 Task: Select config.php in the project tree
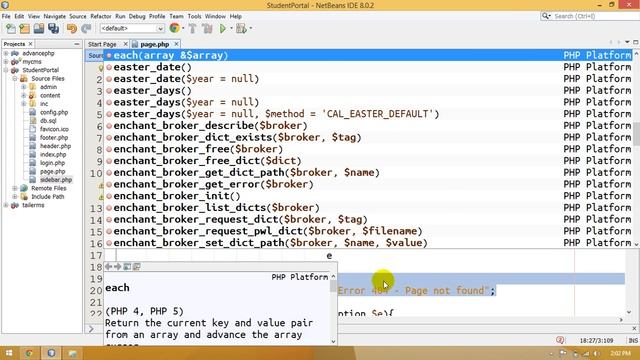[x=54, y=112]
